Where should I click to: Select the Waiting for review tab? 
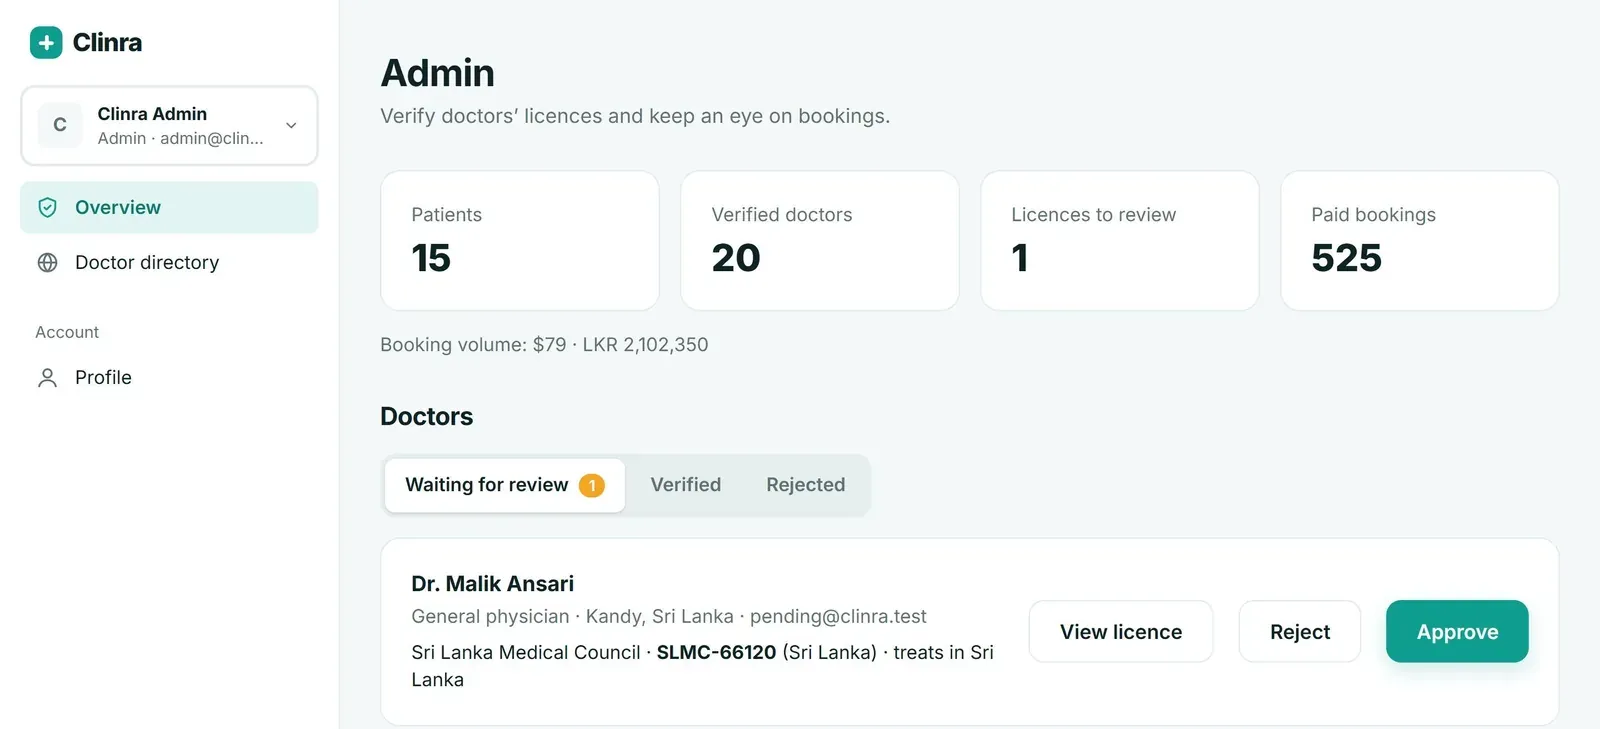tap(505, 485)
